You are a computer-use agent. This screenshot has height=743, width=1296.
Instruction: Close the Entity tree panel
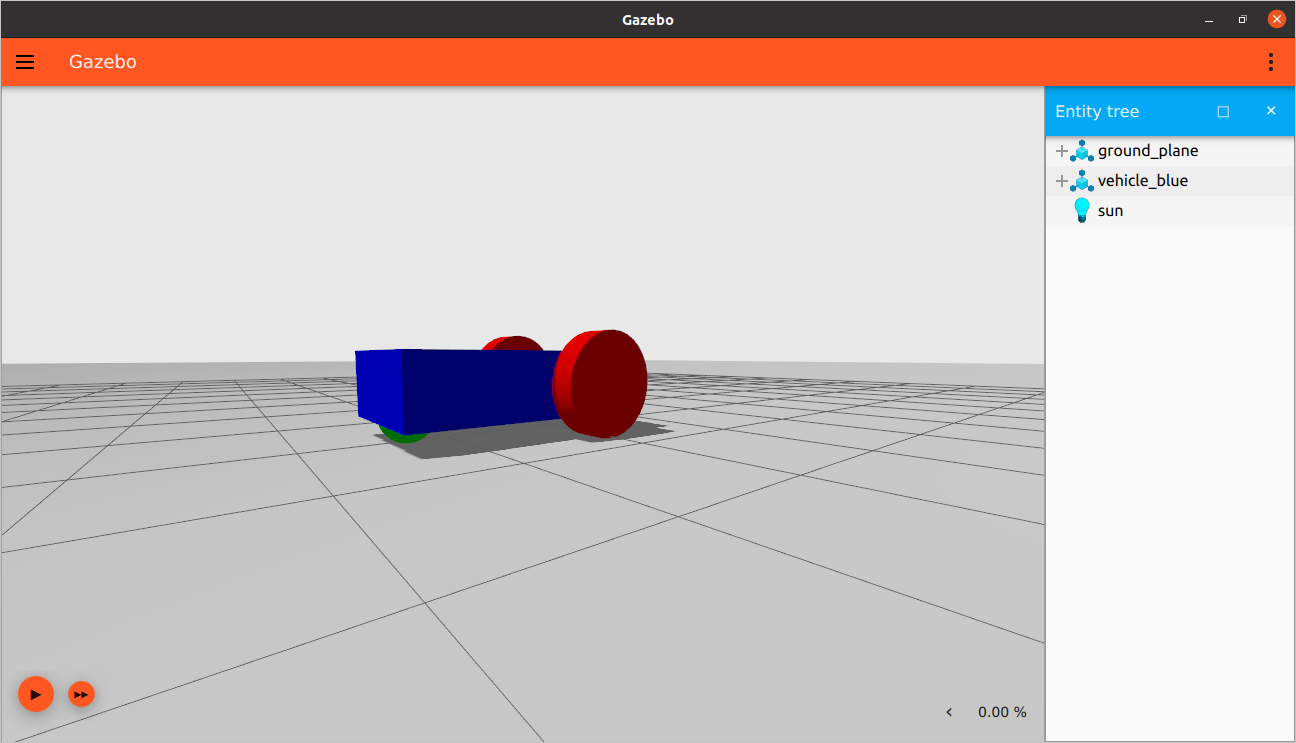1271,111
